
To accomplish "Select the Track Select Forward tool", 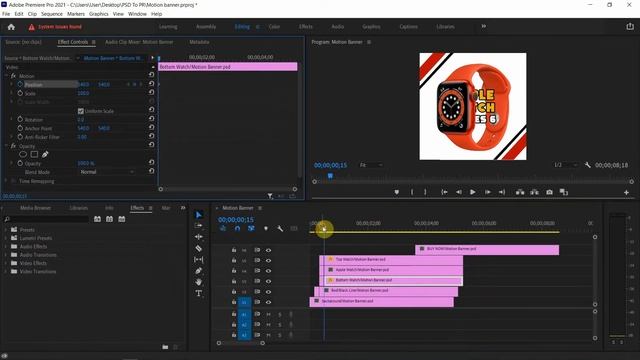I will coord(199,226).
